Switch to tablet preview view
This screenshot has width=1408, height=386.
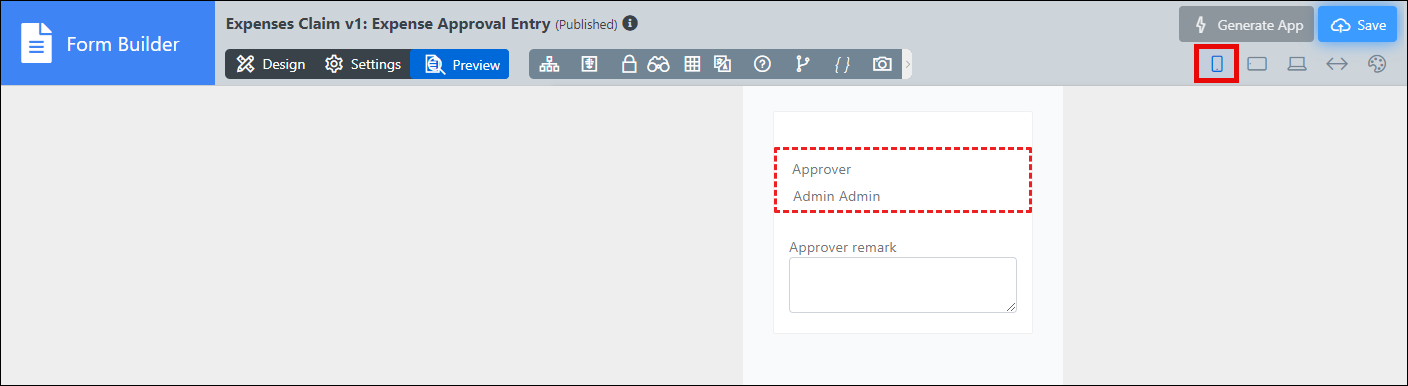[x=1257, y=64]
